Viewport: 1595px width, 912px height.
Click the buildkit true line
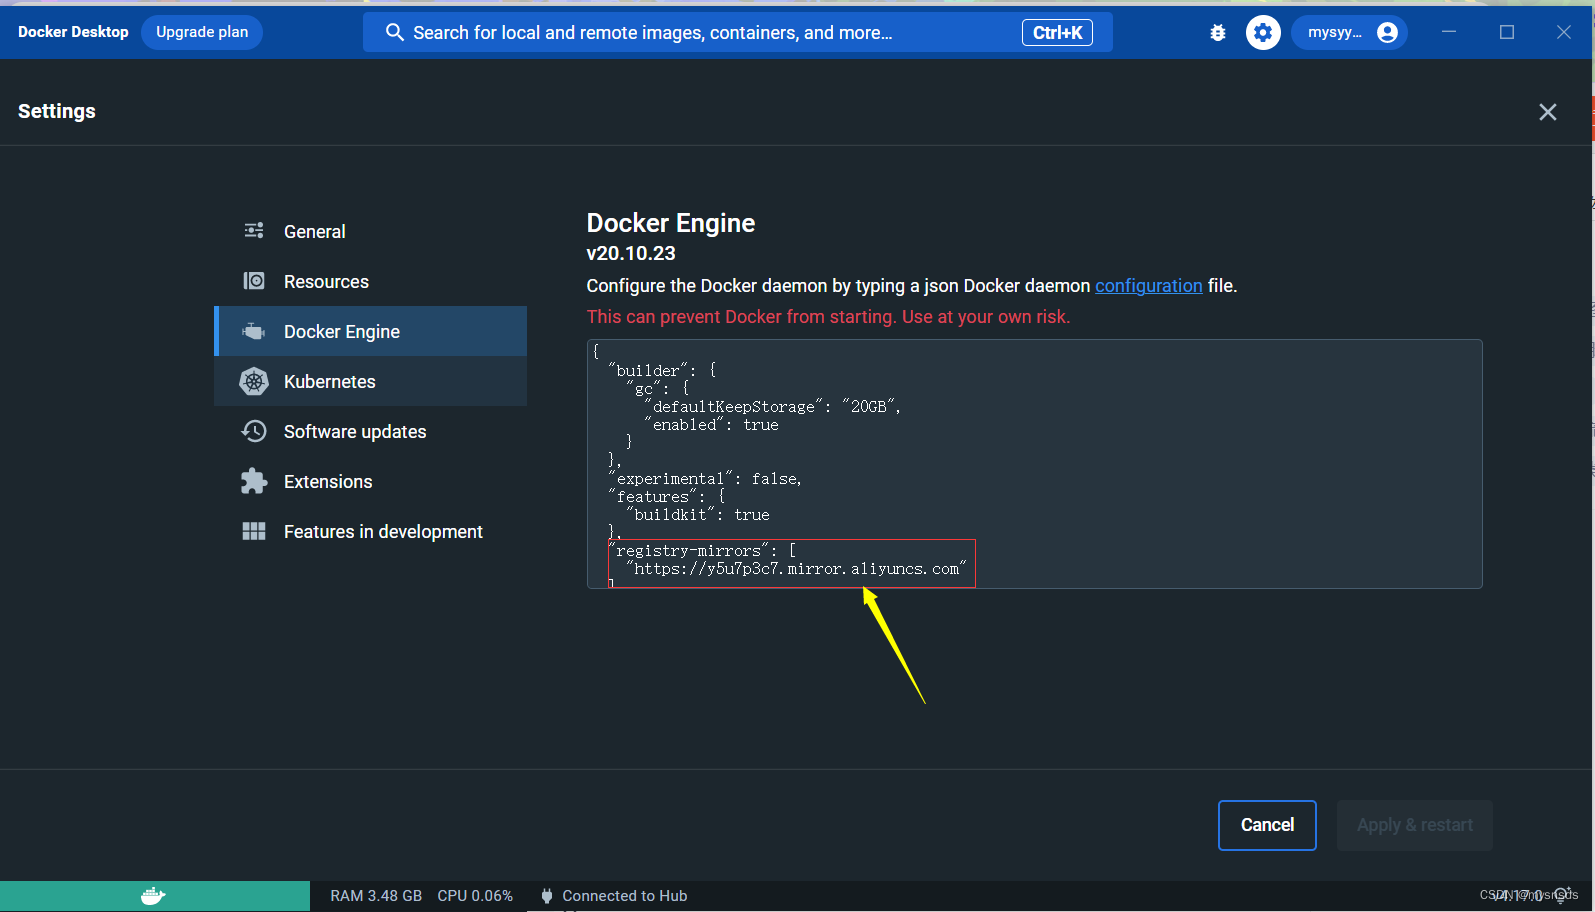click(698, 515)
